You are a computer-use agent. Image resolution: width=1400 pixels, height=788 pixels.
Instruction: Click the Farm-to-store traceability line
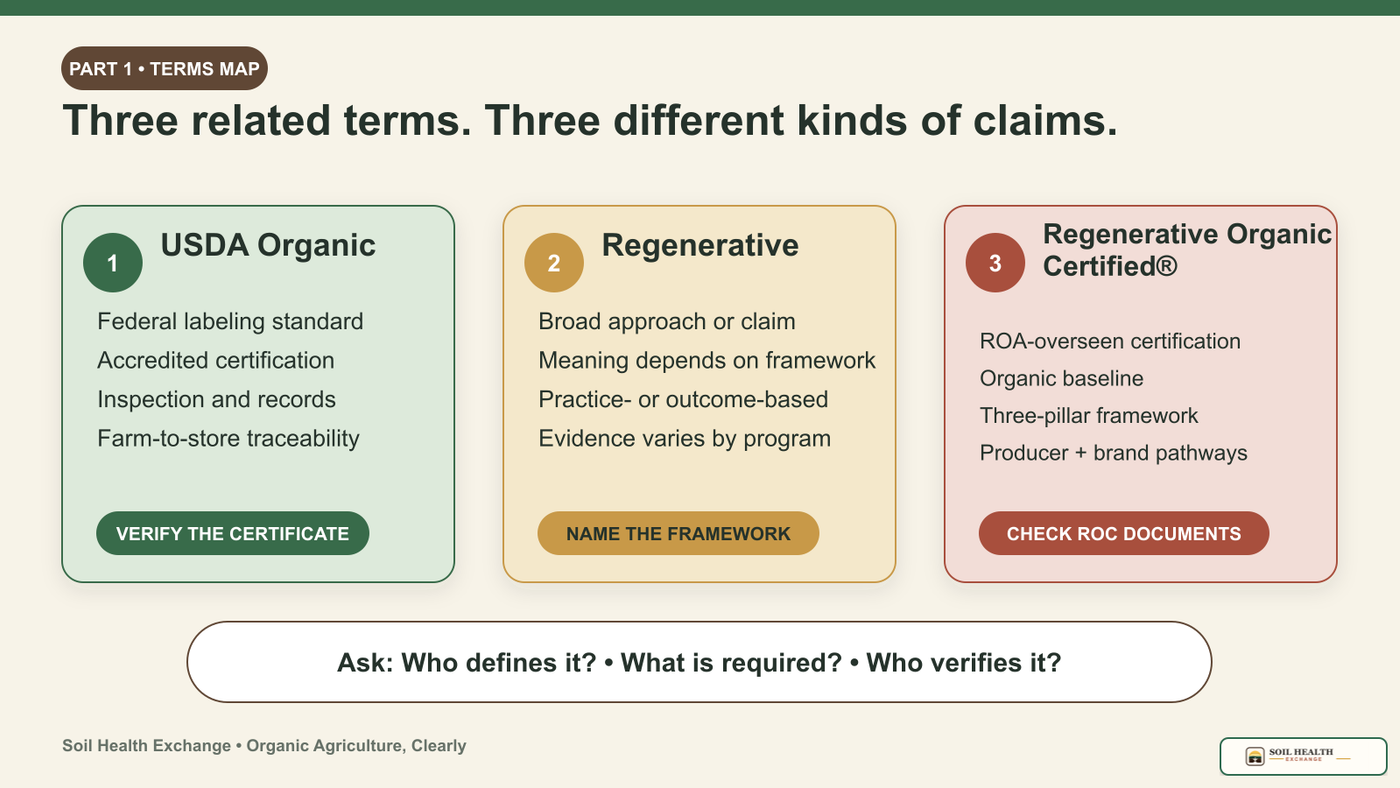tap(228, 438)
